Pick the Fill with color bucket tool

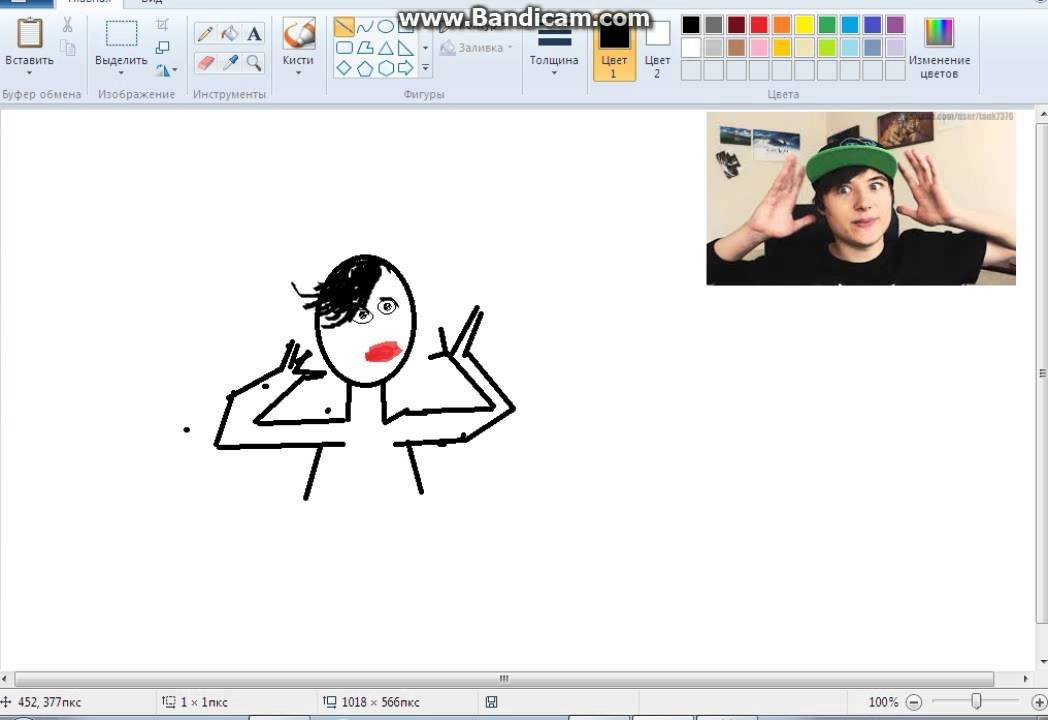point(230,34)
